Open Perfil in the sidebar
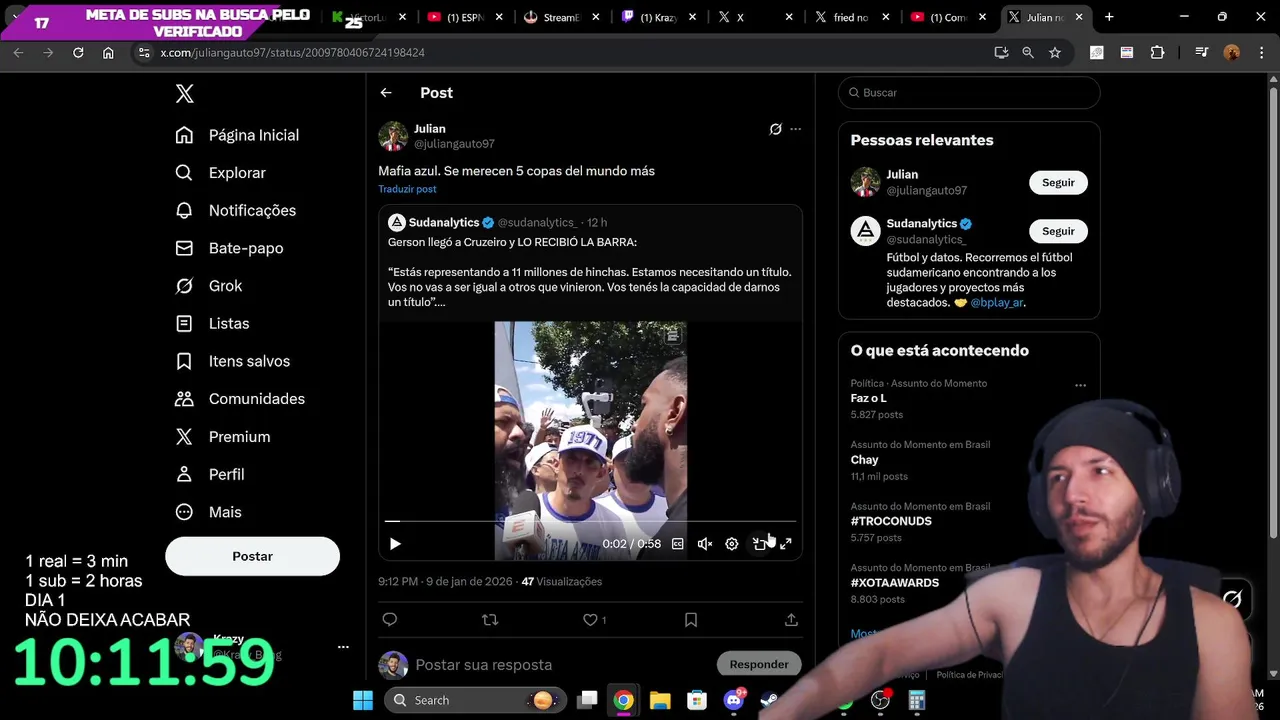This screenshot has height=720, width=1280. pos(209,474)
